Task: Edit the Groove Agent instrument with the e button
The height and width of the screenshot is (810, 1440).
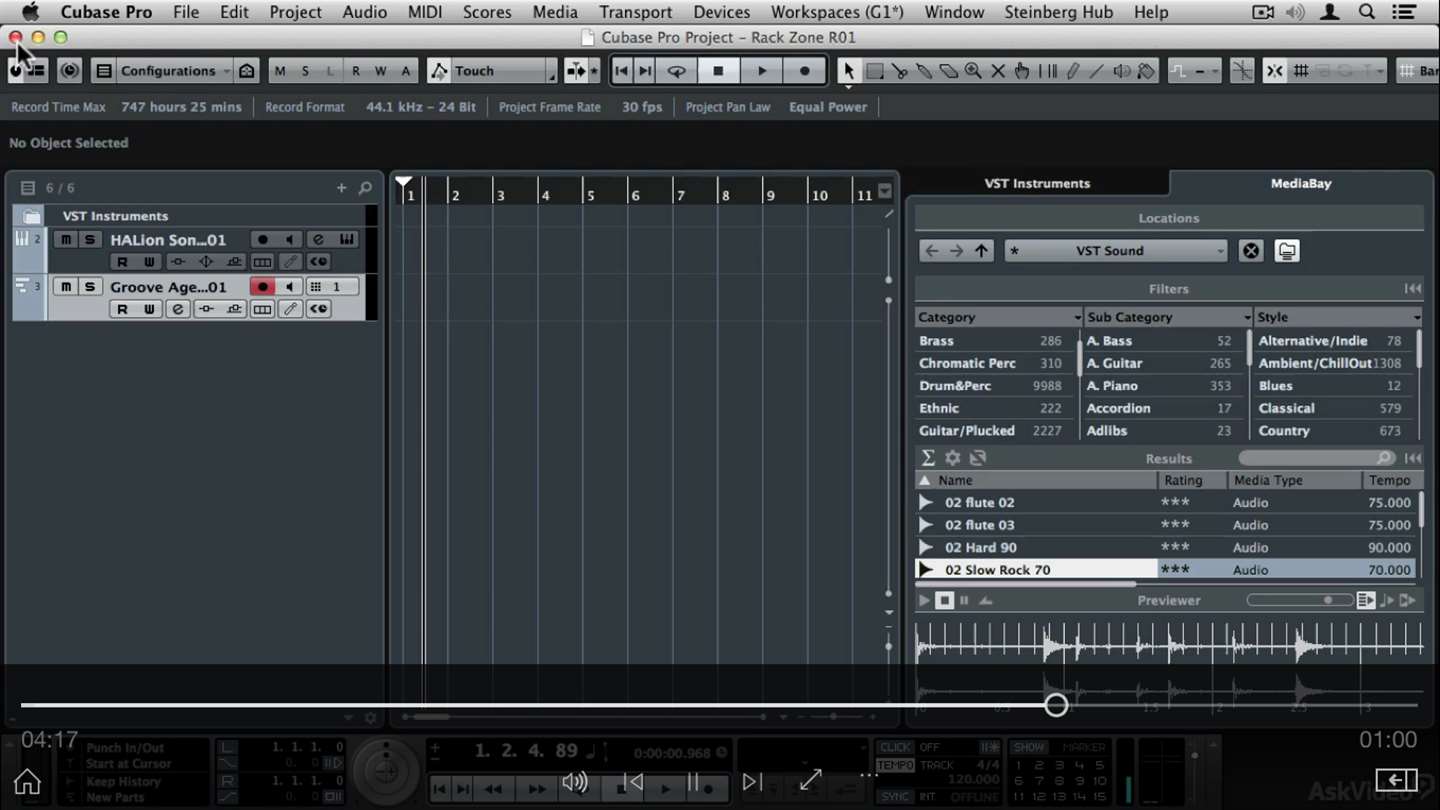Action: click(x=177, y=310)
